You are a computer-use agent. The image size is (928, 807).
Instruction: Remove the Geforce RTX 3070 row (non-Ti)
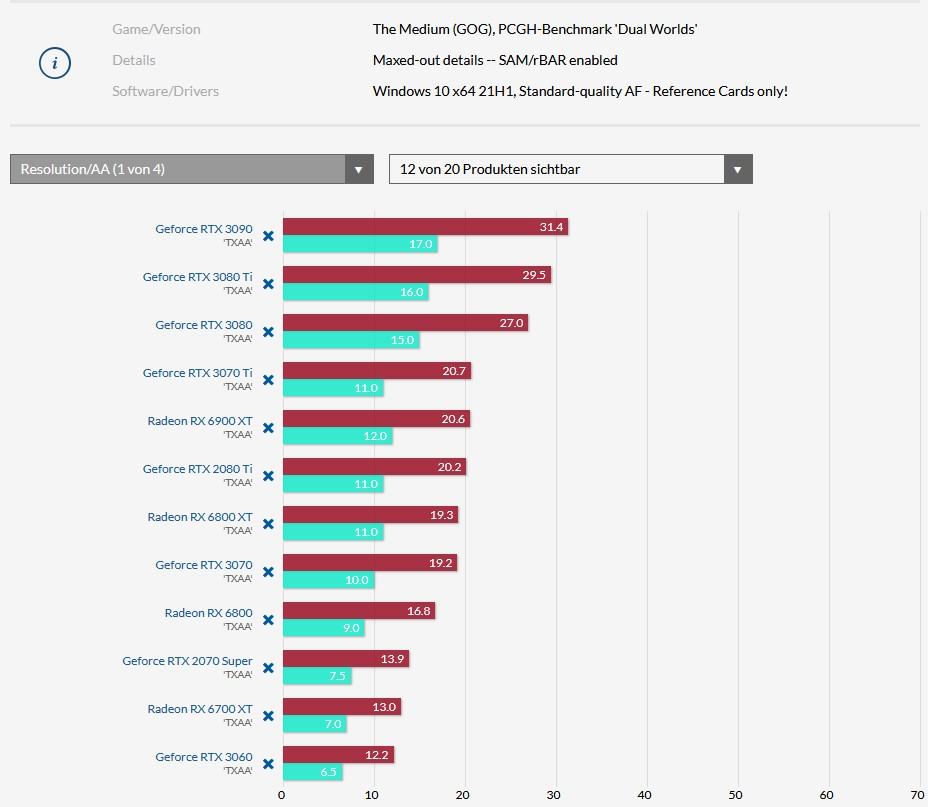point(268,572)
